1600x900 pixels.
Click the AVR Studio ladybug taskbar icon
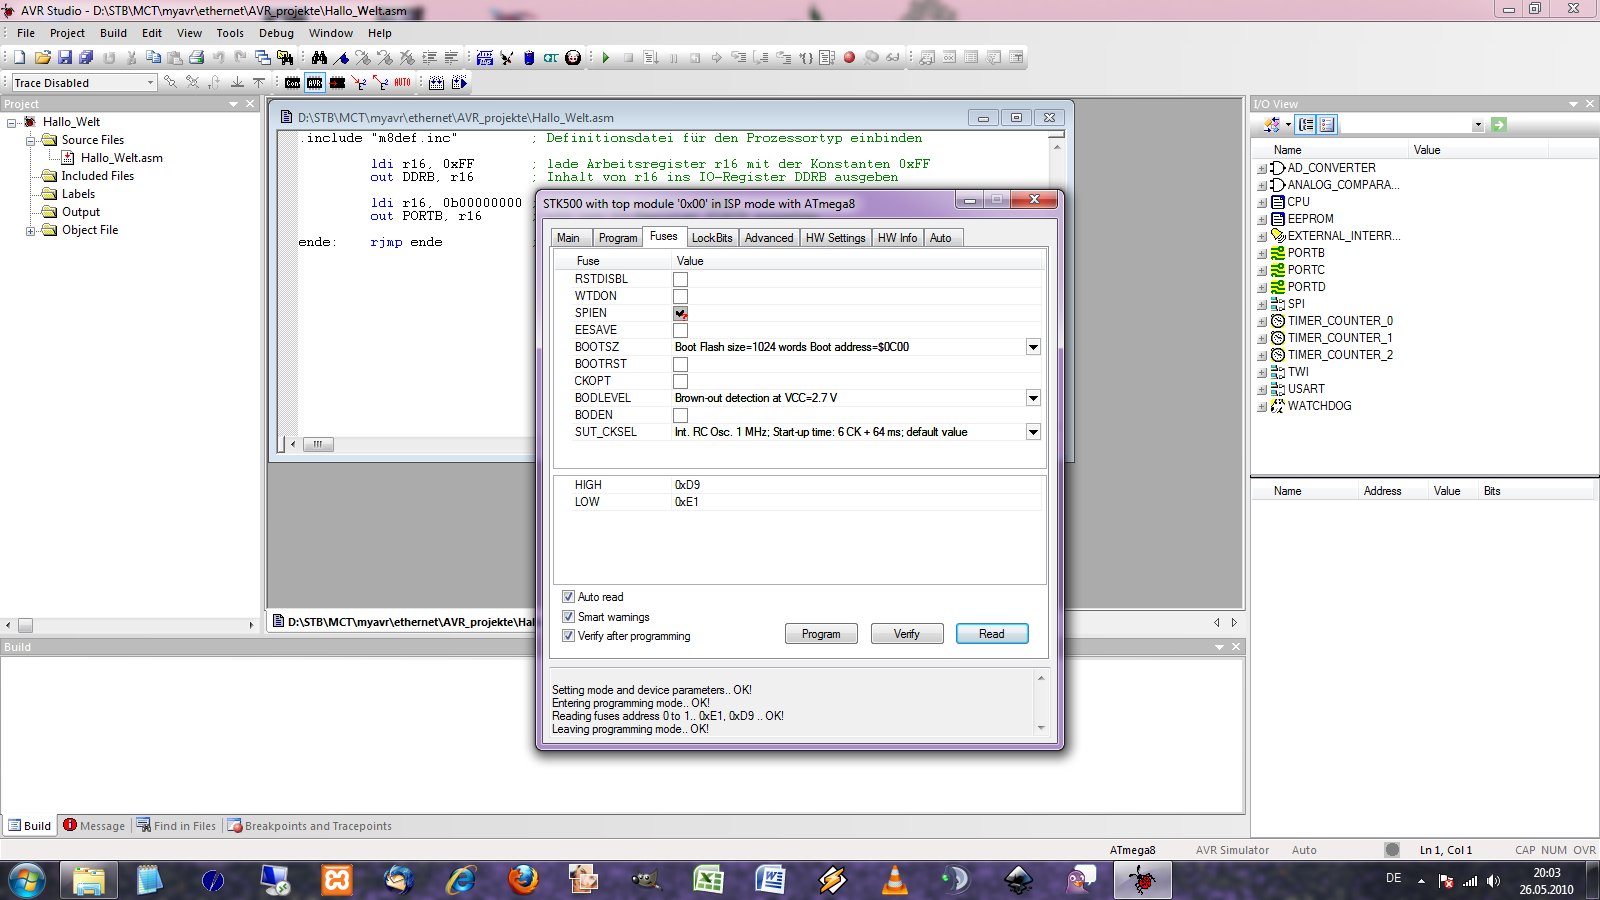tap(1142, 880)
